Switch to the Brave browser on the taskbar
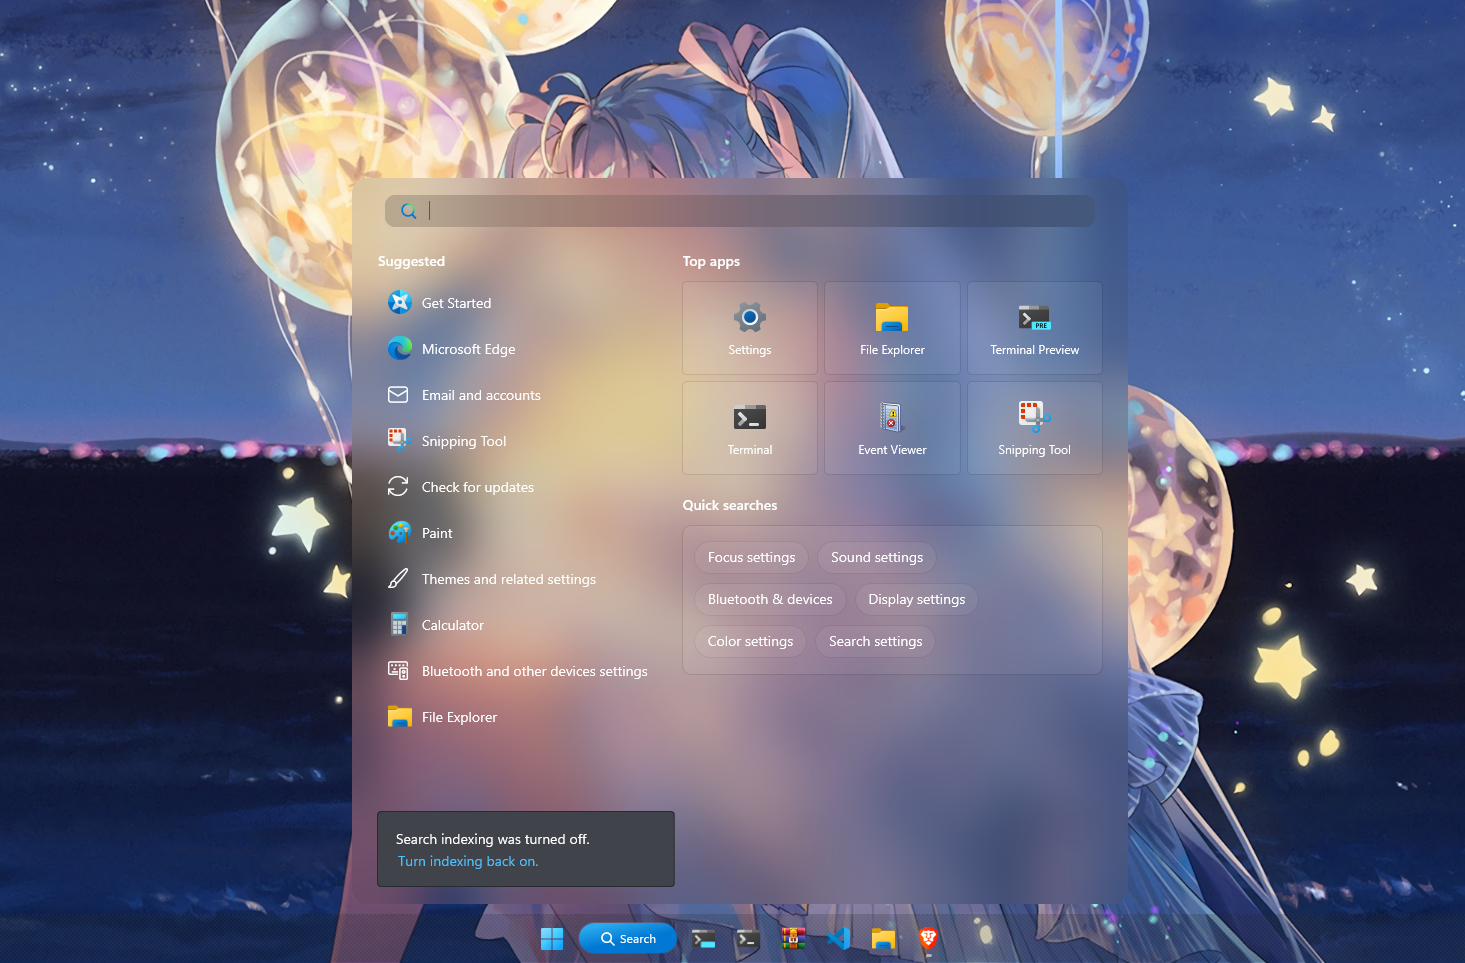 (x=928, y=939)
